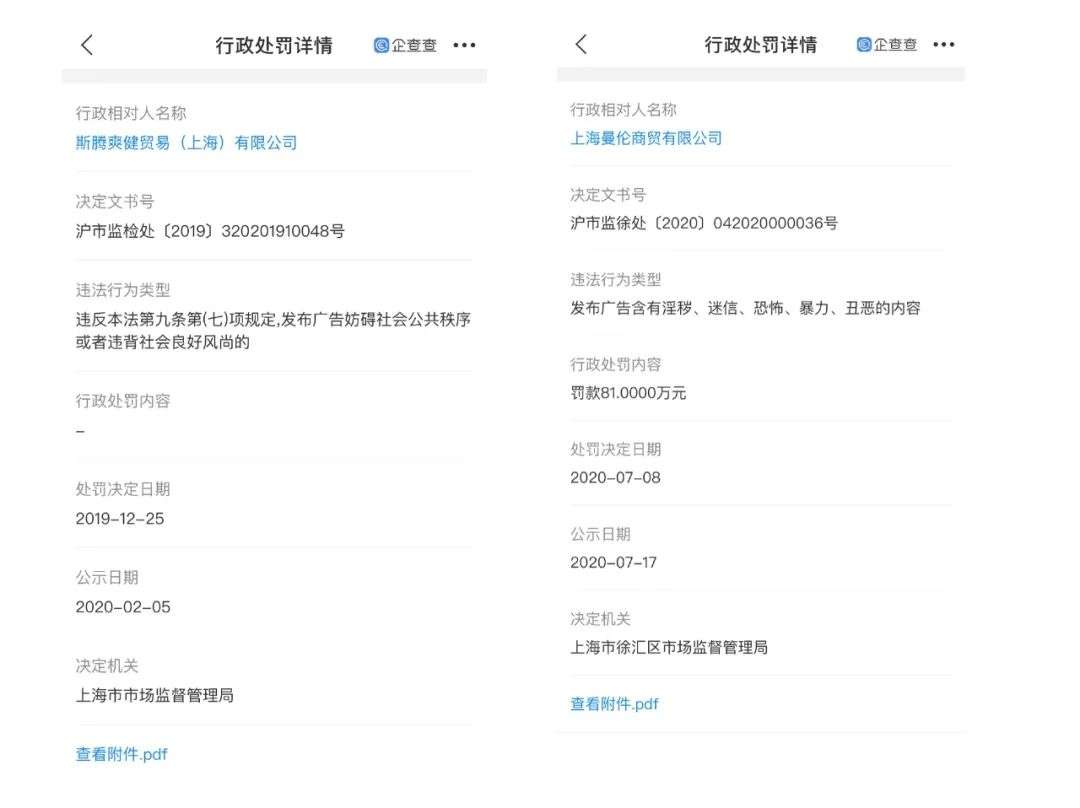Viewport: 1080px width, 808px height.
Task: Tap the 企查查 logo on left page
Action: (405, 45)
